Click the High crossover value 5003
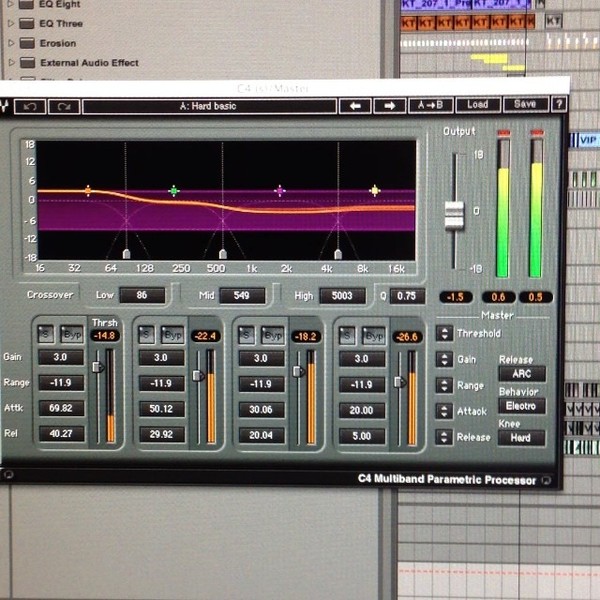 [342, 296]
